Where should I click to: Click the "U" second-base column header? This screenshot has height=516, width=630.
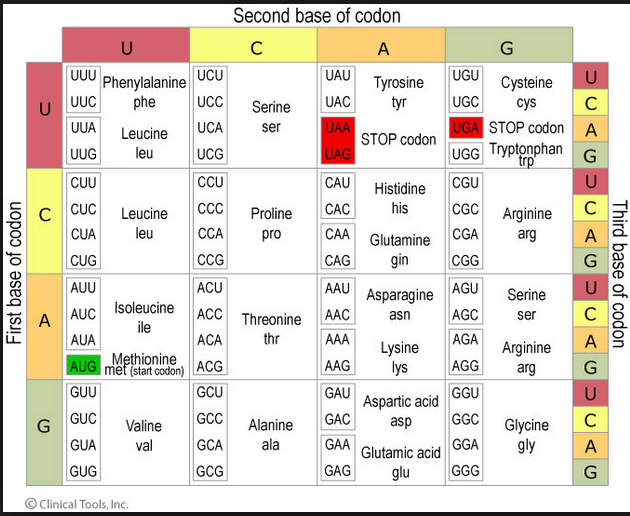(126, 46)
